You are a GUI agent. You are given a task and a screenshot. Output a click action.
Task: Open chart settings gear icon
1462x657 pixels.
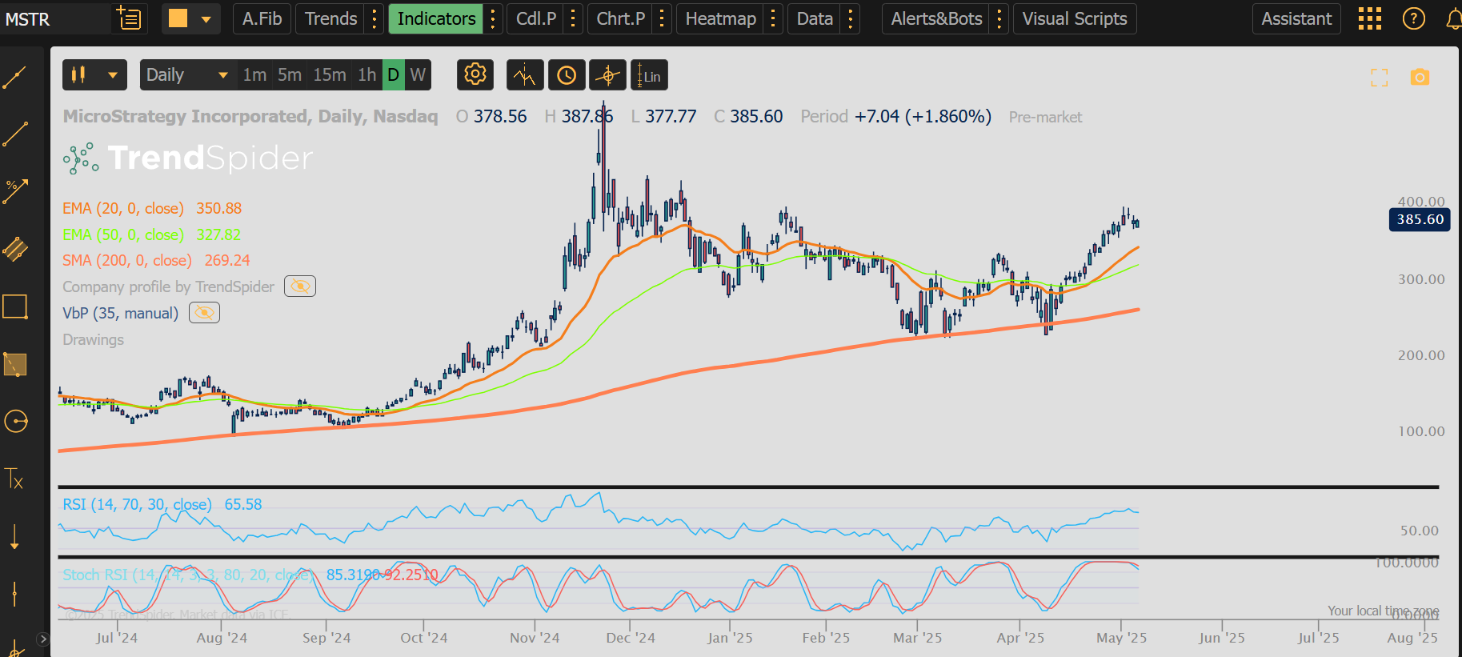tap(475, 75)
